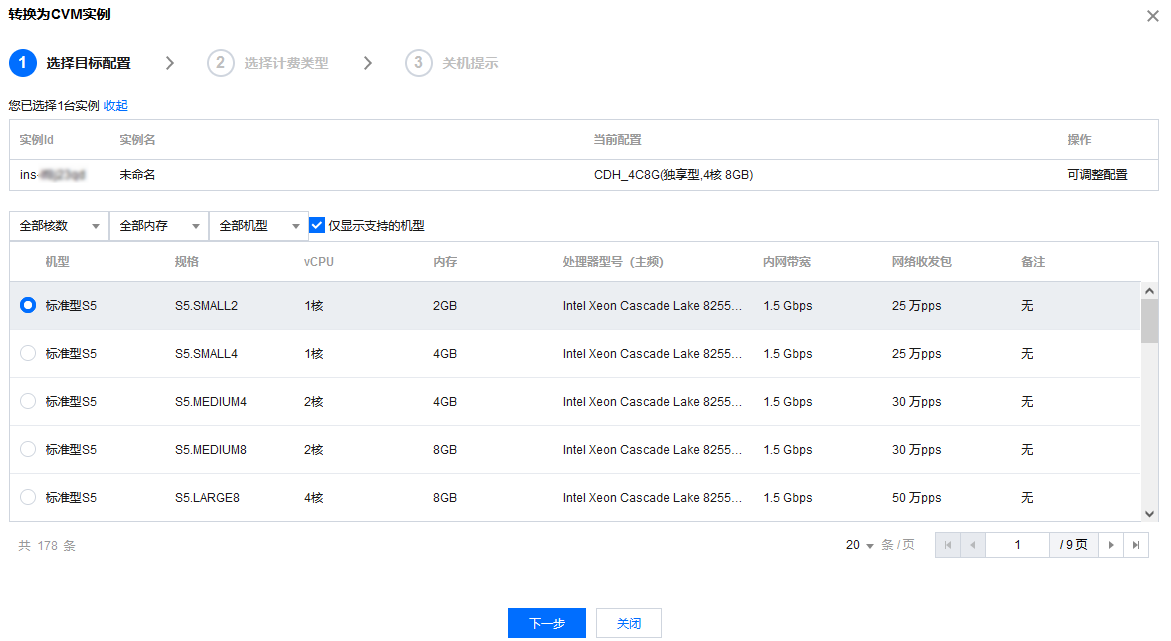This screenshot has width=1171, height=641.
Task: Go to the first page of results
Action: coord(948,545)
